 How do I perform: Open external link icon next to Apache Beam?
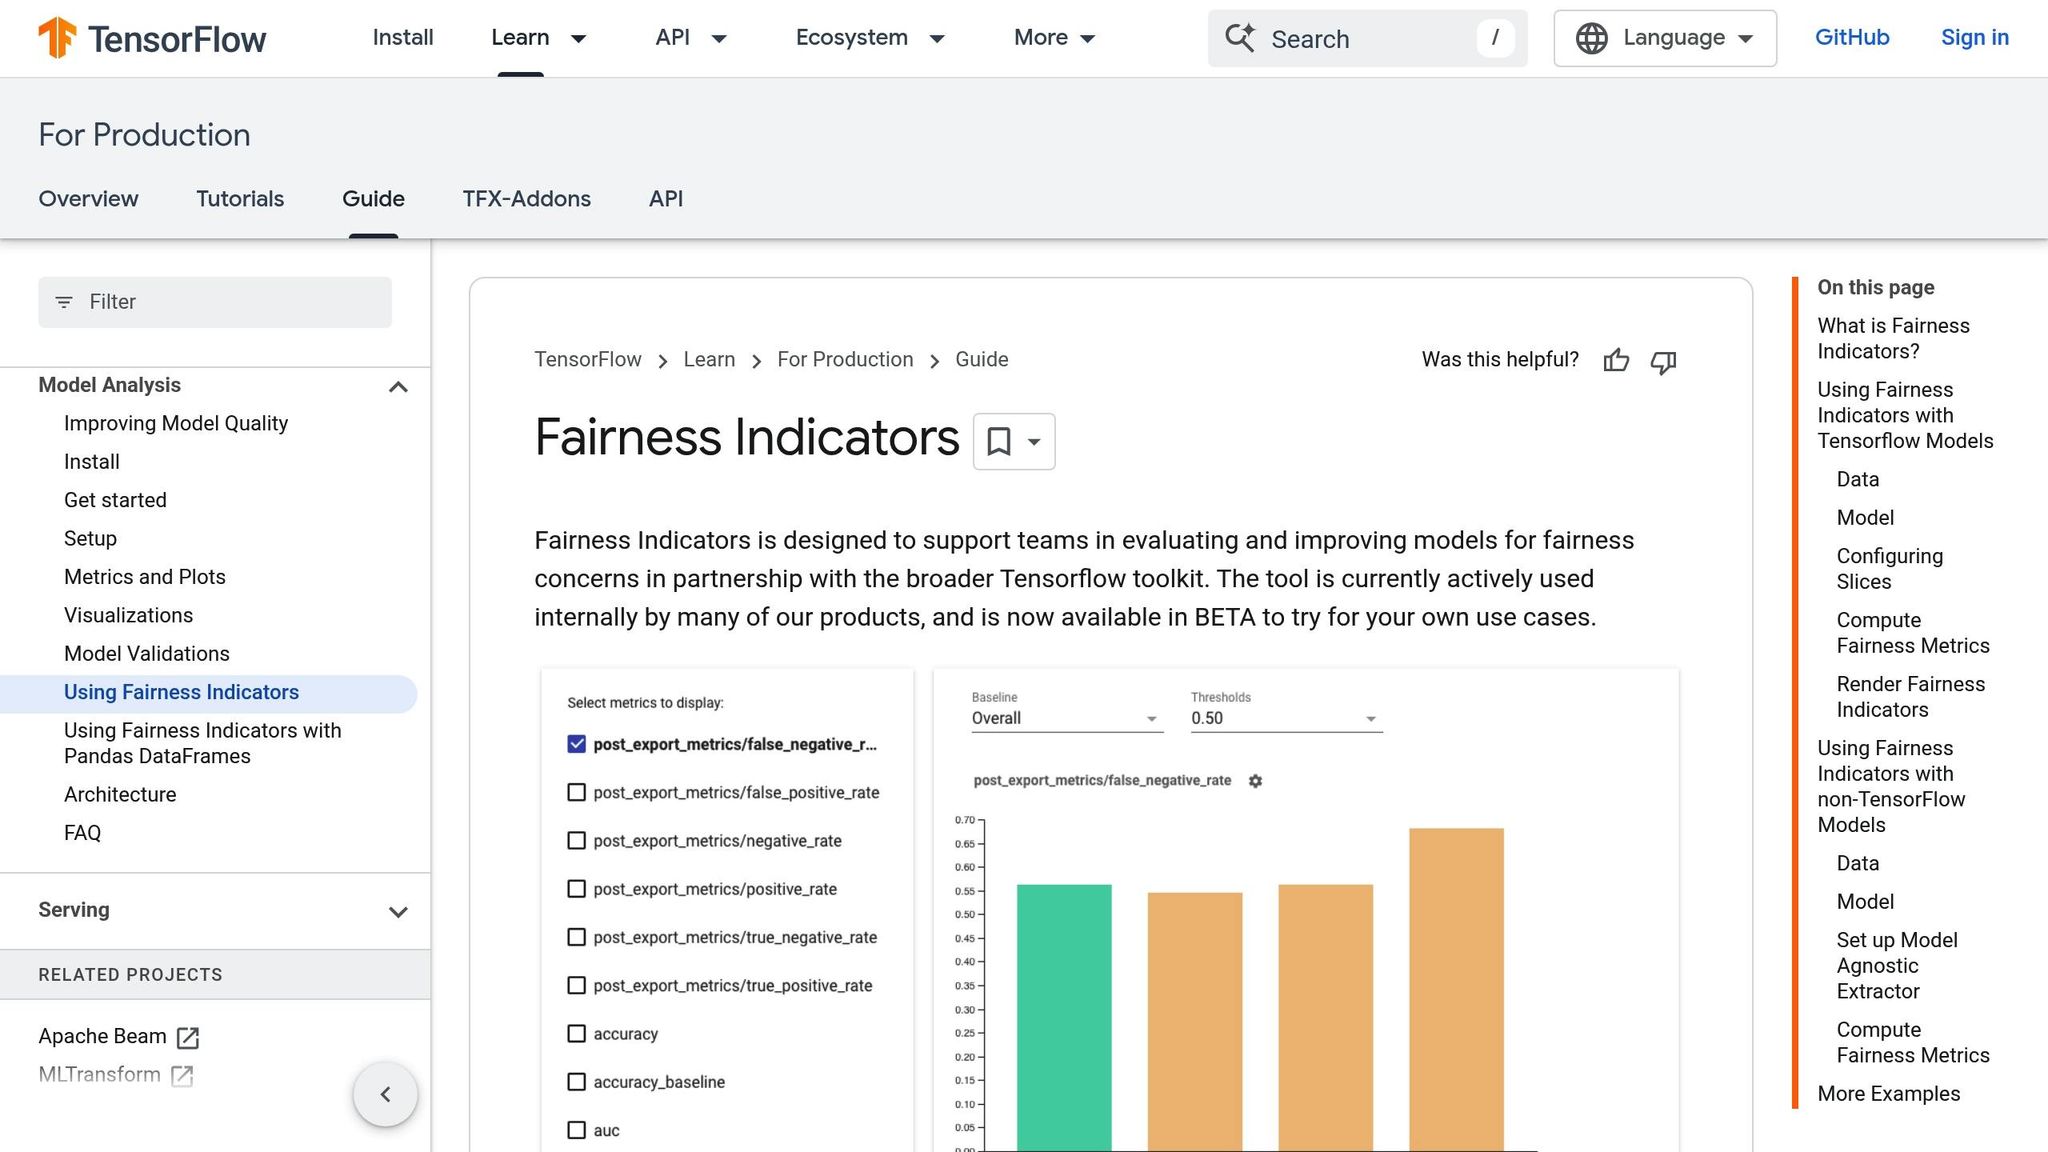187,1037
